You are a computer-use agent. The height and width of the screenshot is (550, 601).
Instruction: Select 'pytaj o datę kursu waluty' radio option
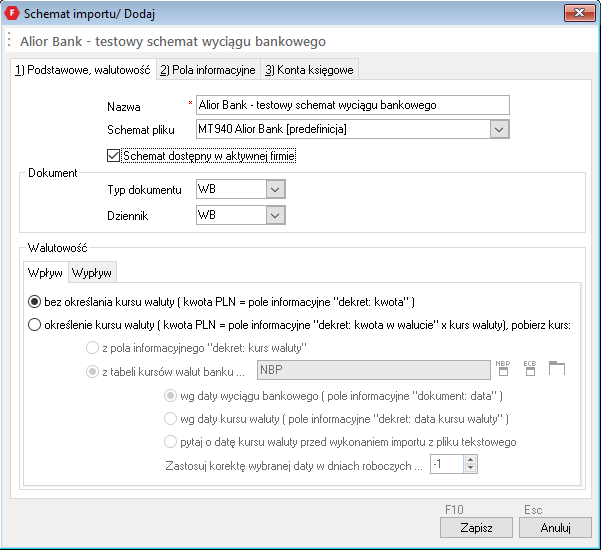170,442
